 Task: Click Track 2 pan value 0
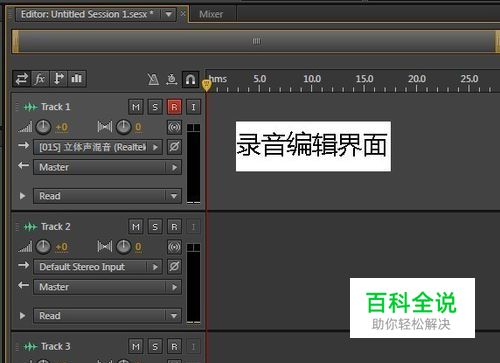click(138, 247)
